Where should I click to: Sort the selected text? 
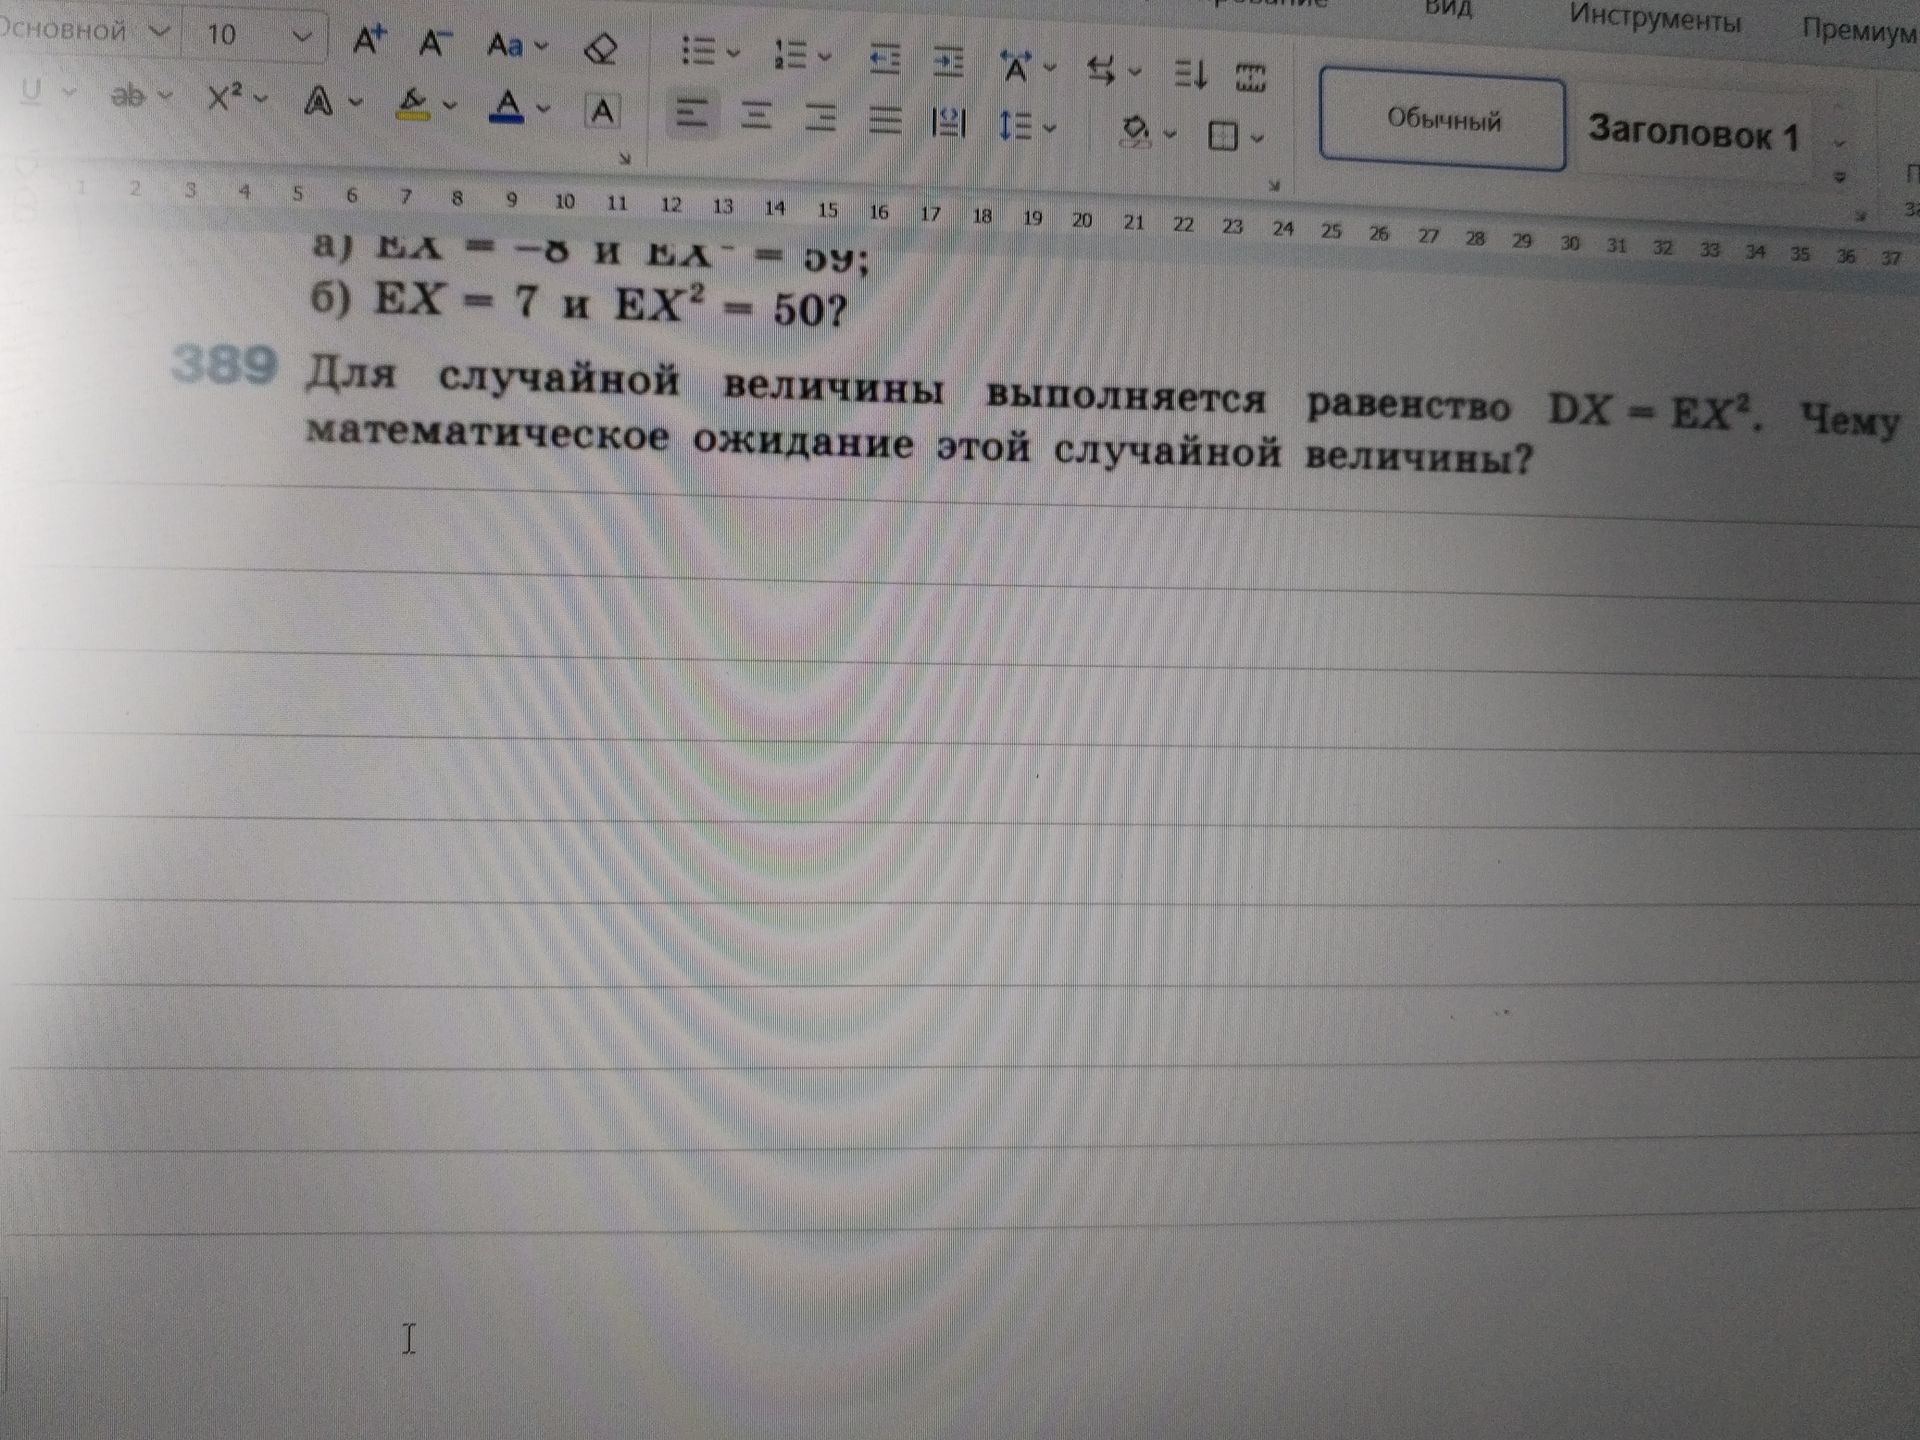click(x=1190, y=74)
